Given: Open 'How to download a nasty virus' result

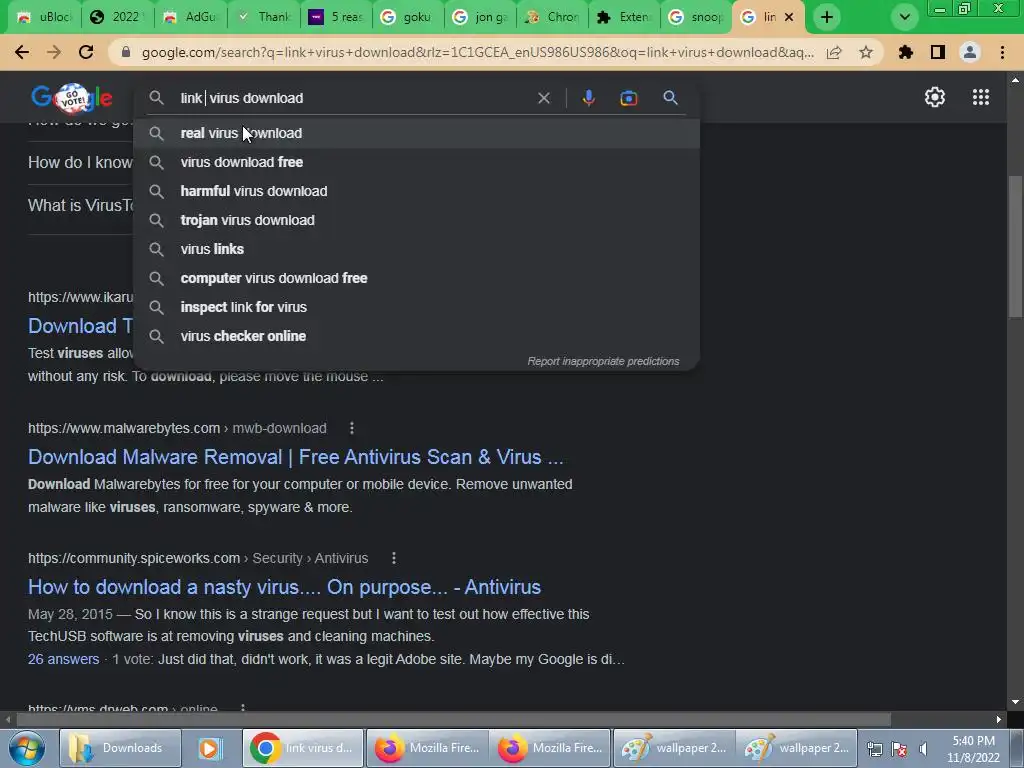Looking at the screenshot, I should click(284, 587).
